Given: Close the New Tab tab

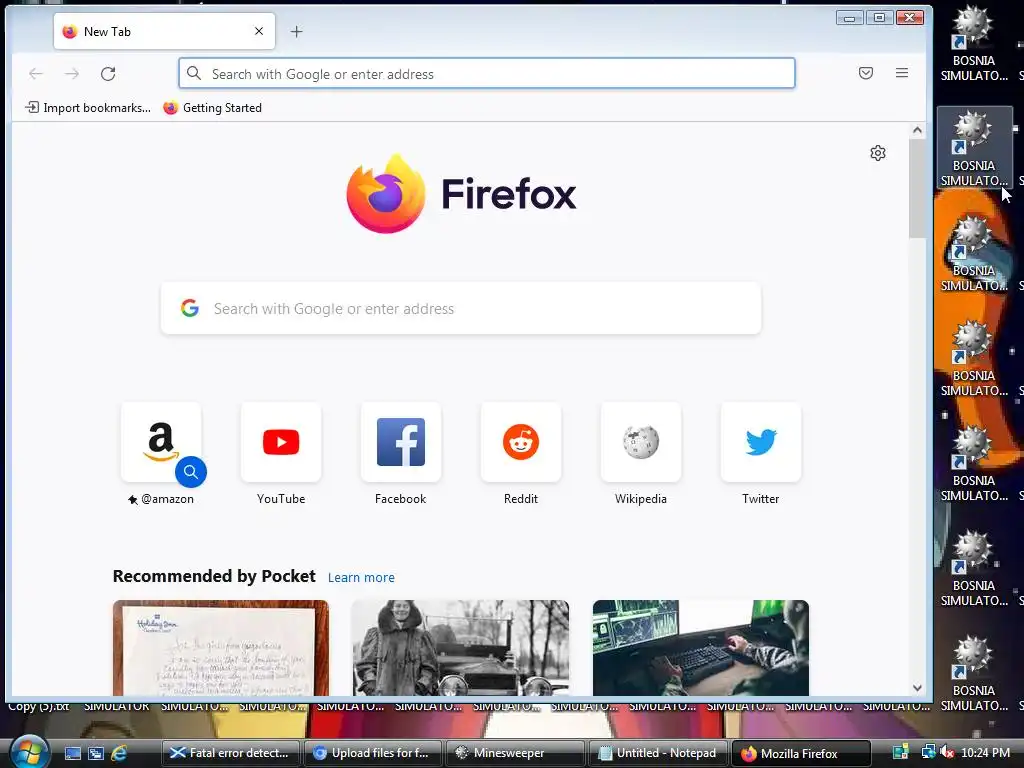Looking at the screenshot, I should point(259,31).
